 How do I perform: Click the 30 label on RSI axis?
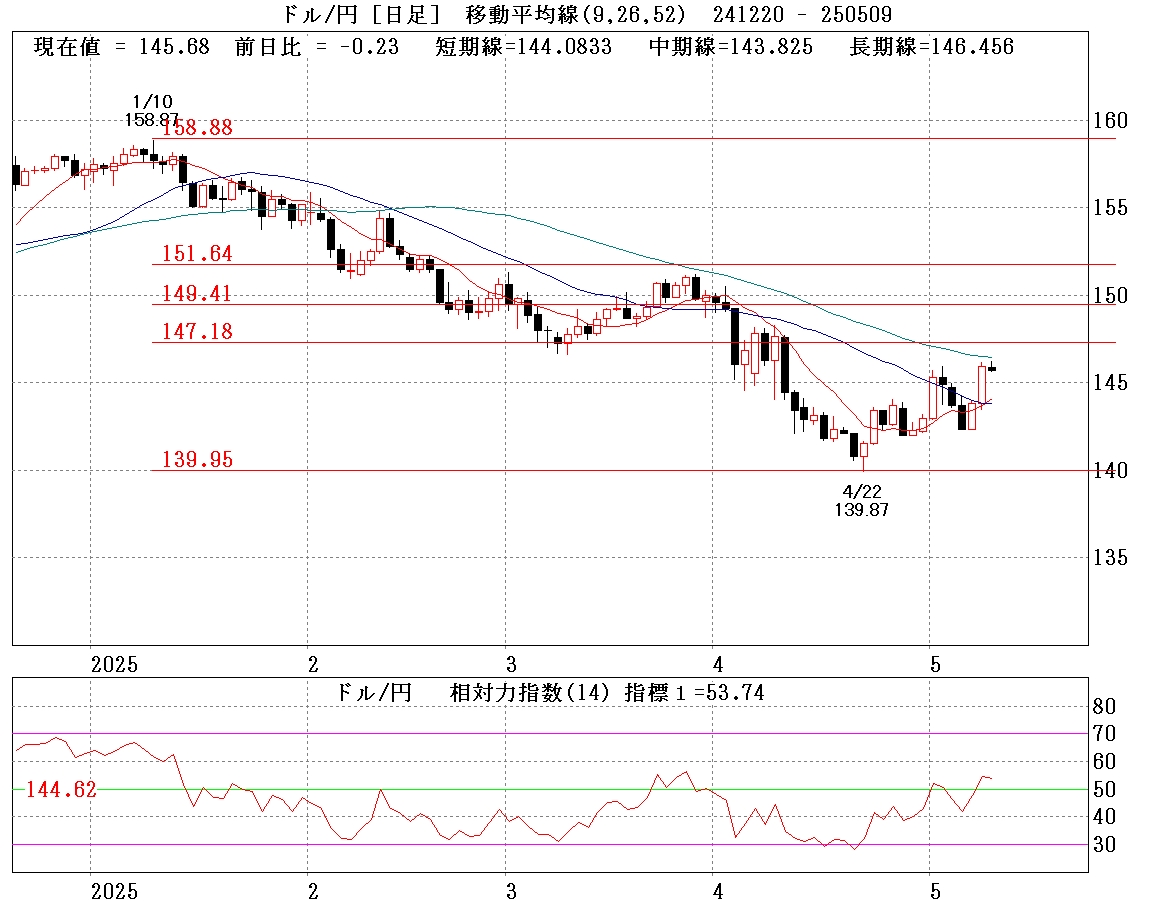click(x=1104, y=845)
